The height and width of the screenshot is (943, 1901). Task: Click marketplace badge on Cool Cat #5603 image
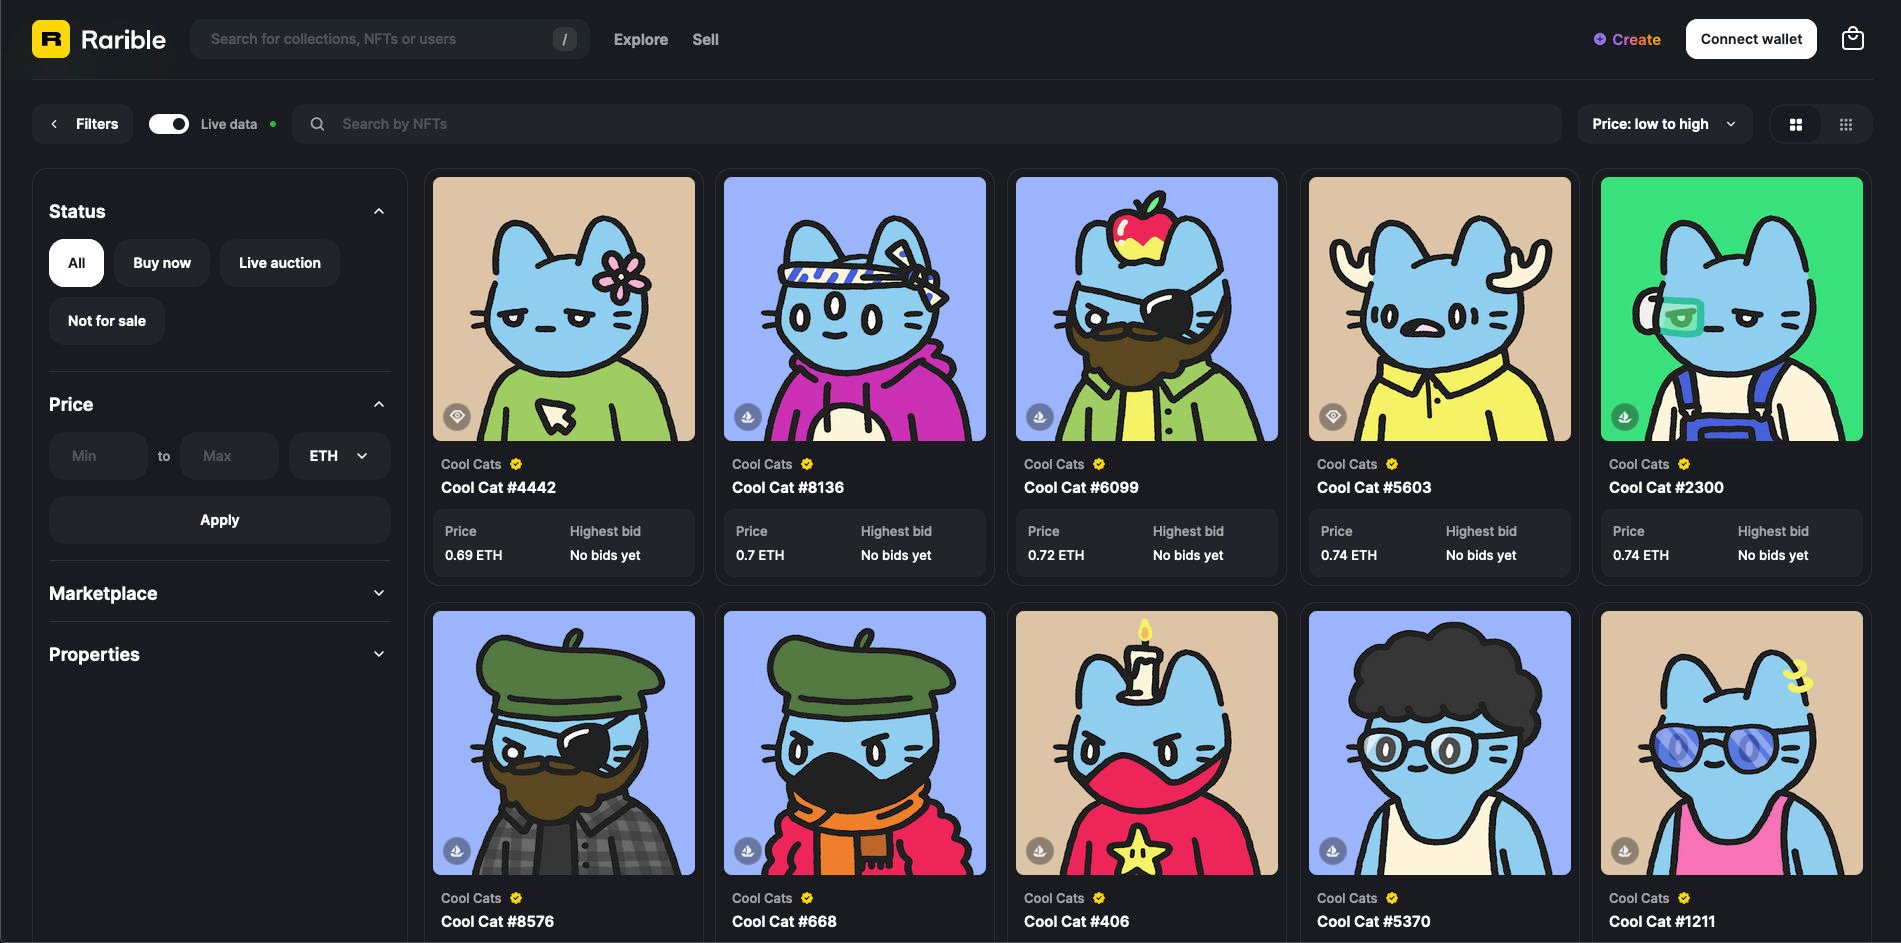coord(1333,416)
